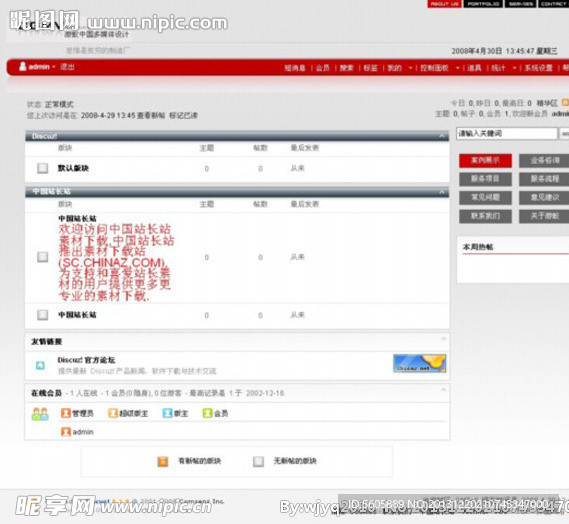Click the 本周热帖 heading text
Viewport: 569px width, 524px height.
(478, 247)
